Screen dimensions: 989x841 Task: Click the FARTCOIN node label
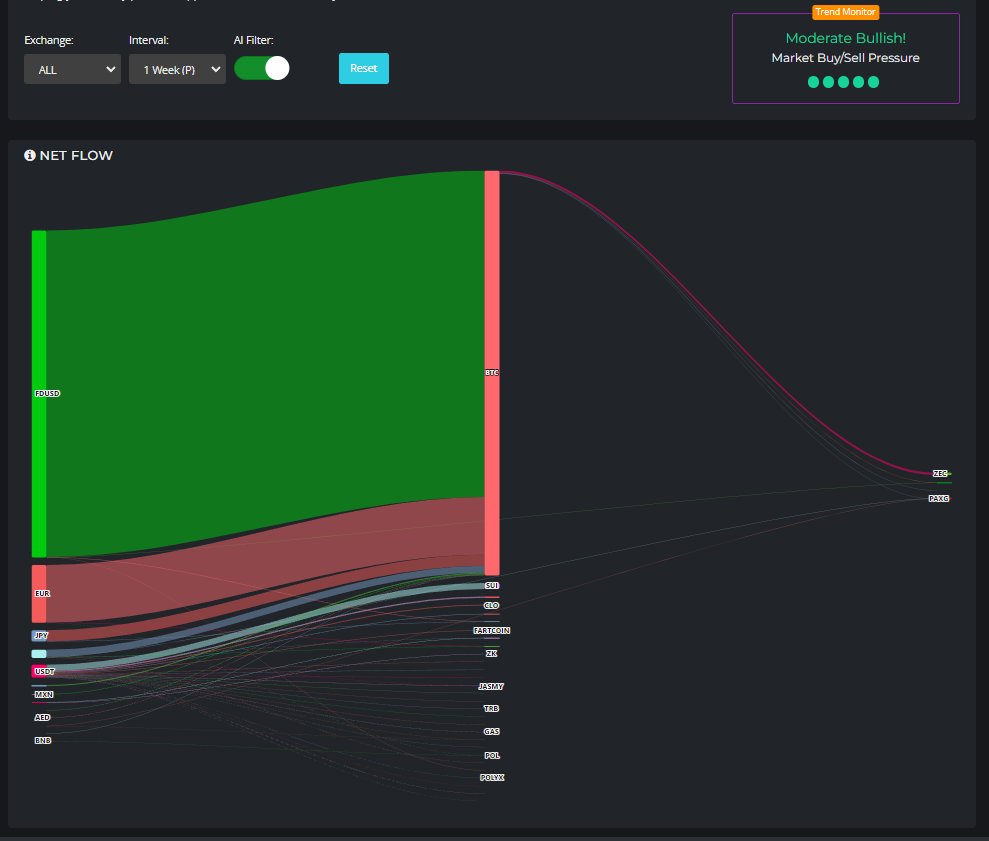492,631
